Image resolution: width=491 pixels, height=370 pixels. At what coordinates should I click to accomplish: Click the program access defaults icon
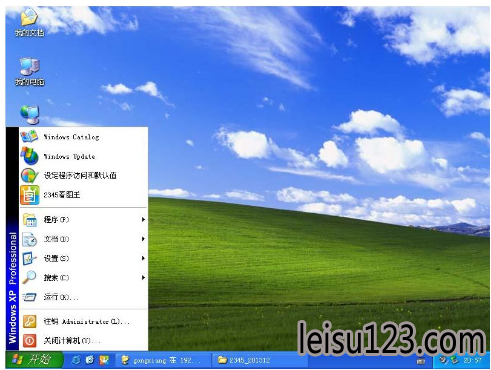pyautogui.click(x=29, y=175)
